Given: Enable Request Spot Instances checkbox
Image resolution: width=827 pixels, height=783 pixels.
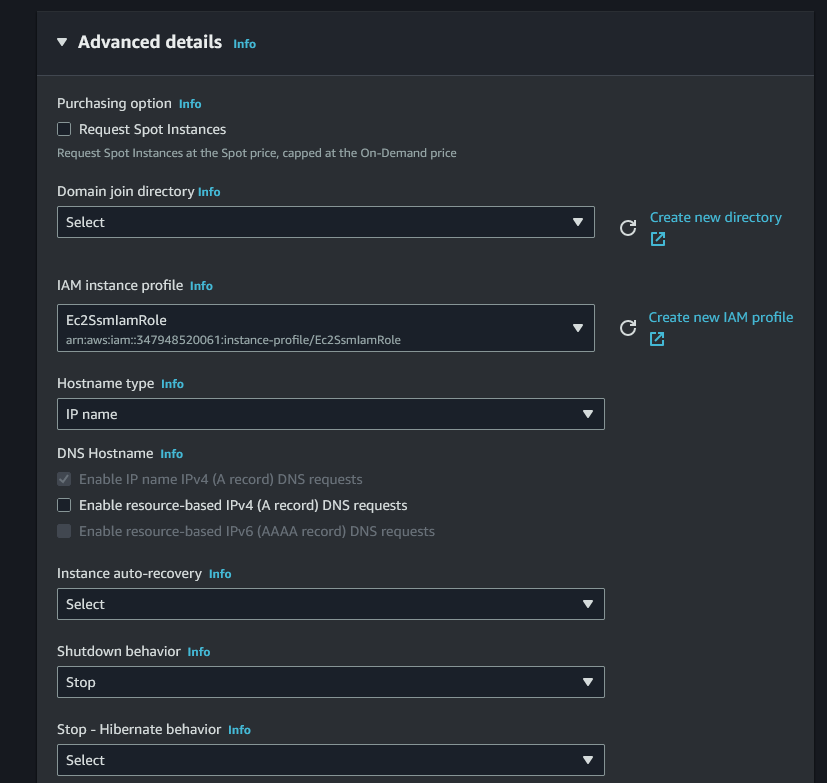Looking at the screenshot, I should point(64,129).
